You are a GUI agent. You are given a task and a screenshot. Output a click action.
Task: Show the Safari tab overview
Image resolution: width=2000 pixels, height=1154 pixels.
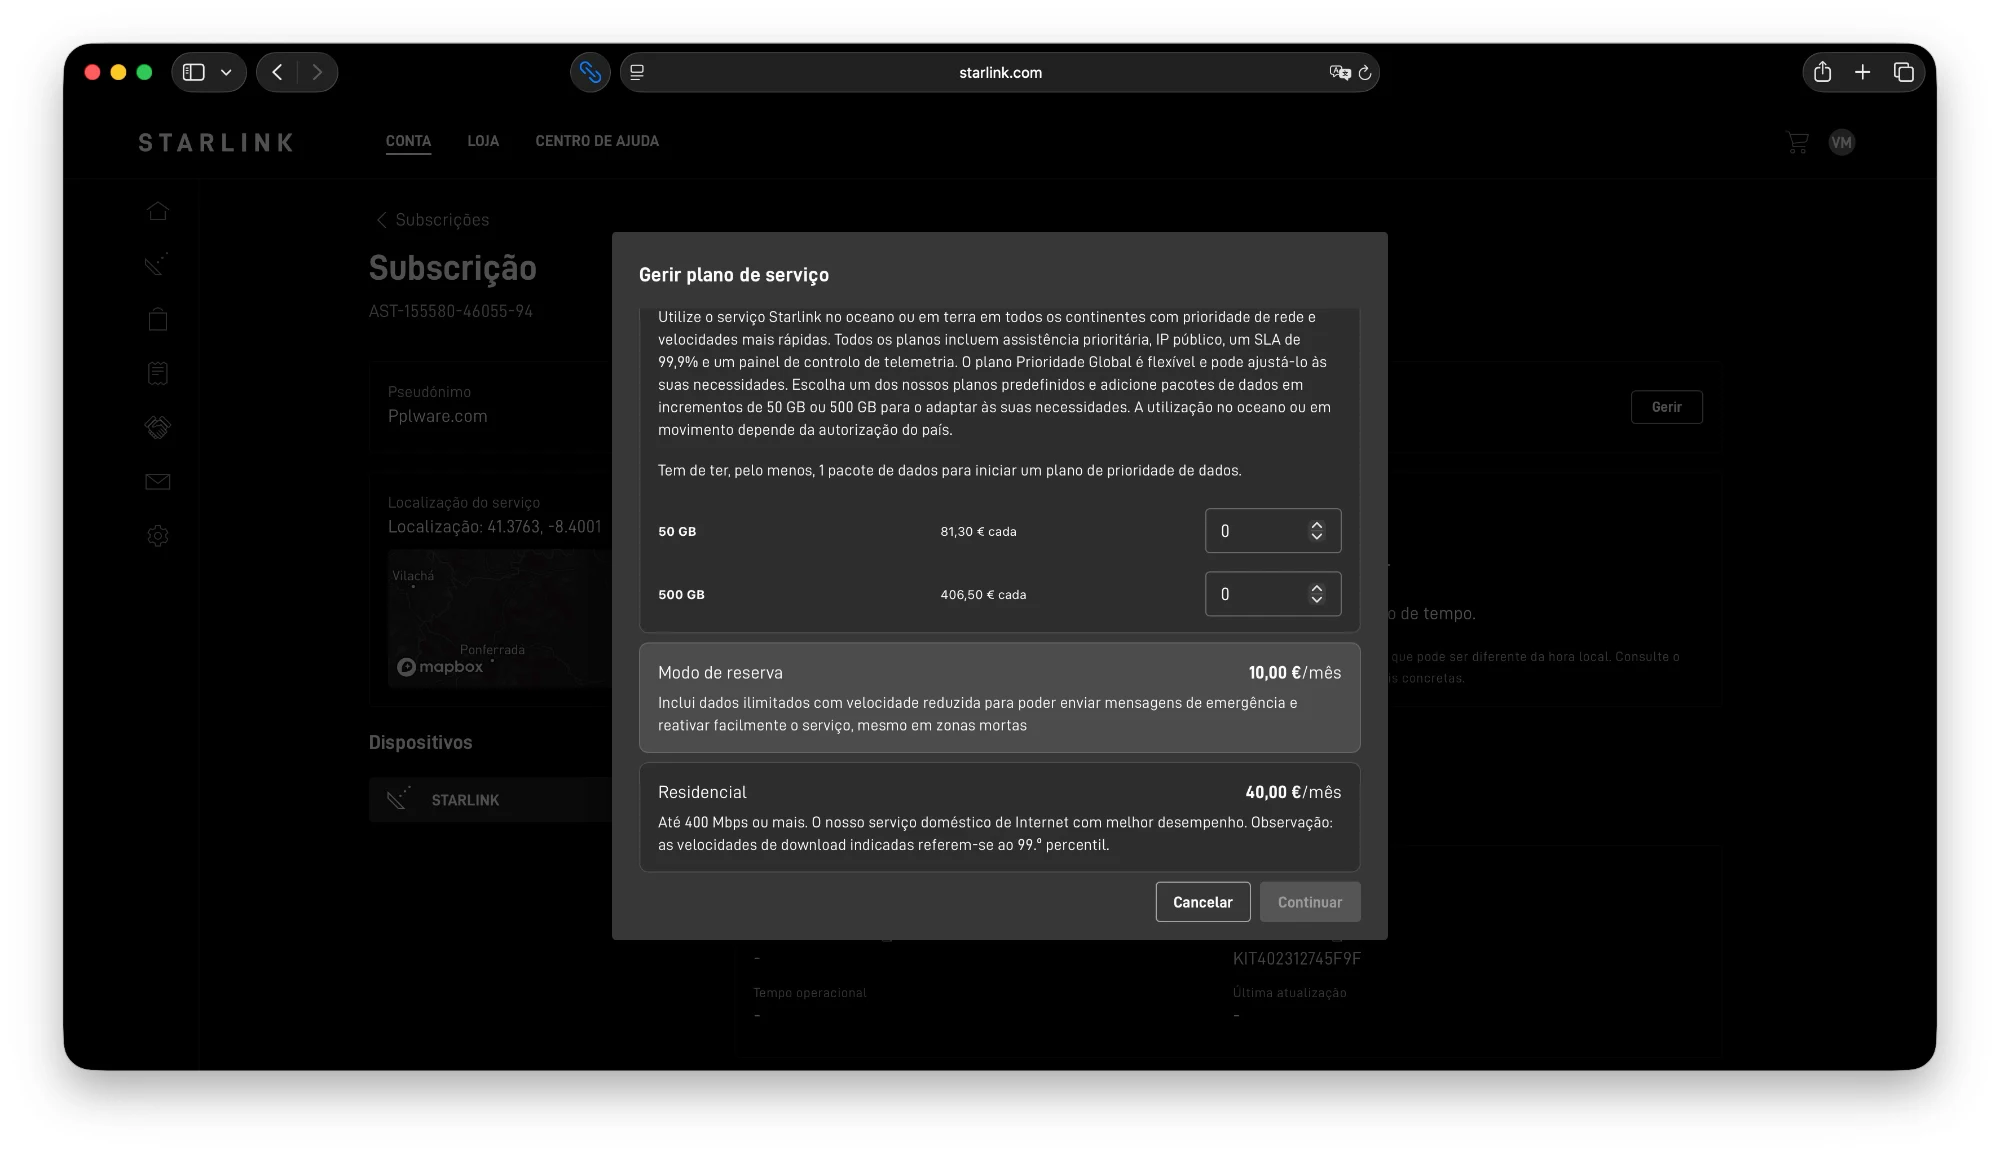pyautogui.click(x=1903, y=72)
